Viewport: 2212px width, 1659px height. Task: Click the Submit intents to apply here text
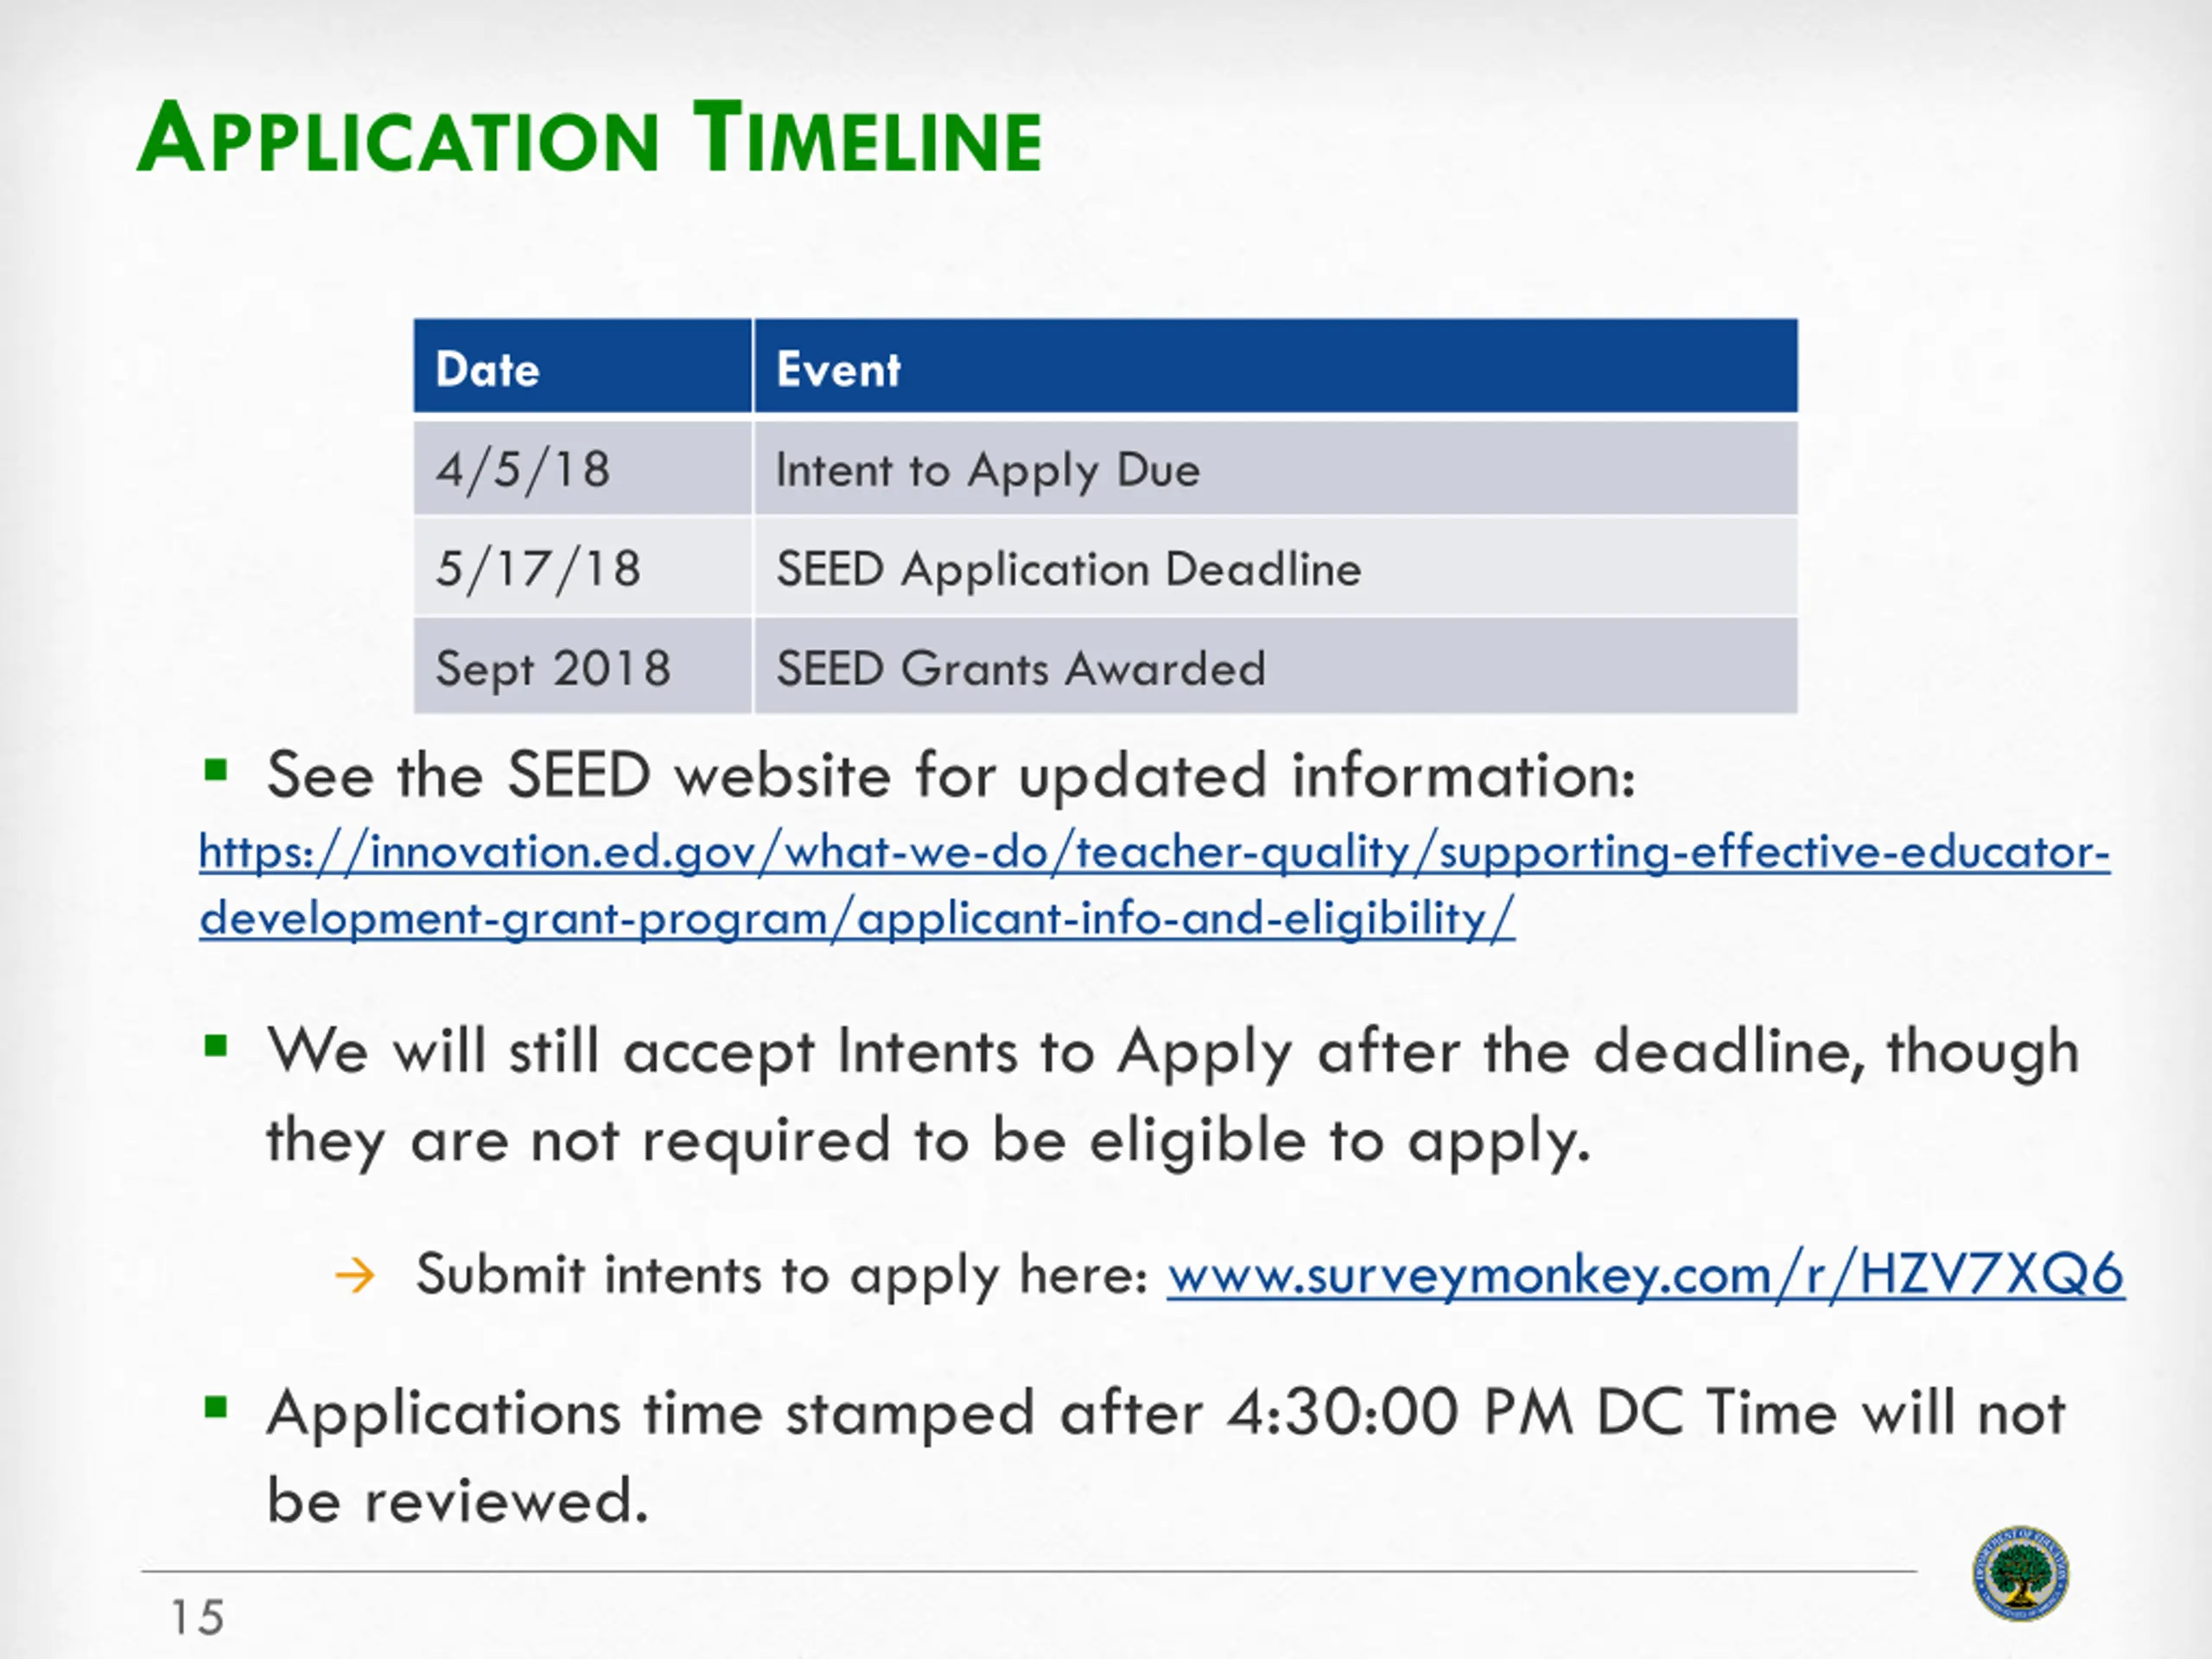(782, 1275)
